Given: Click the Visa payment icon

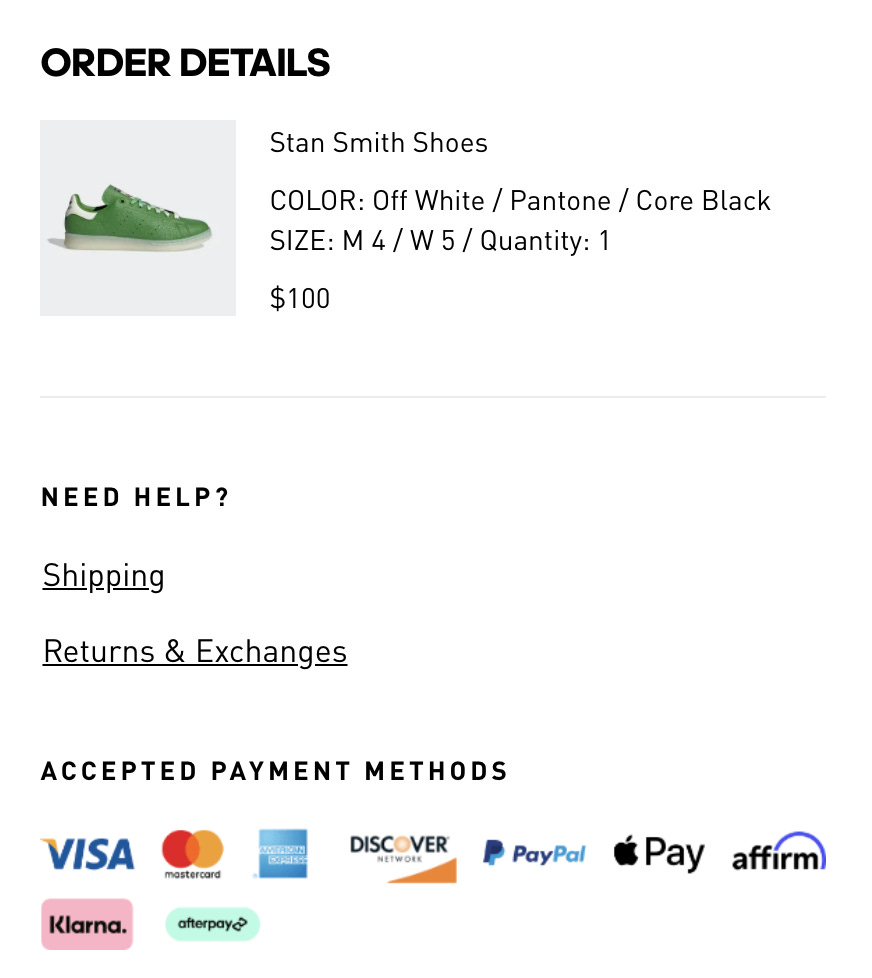Looking at the screenshot, I should click(87, 853).
